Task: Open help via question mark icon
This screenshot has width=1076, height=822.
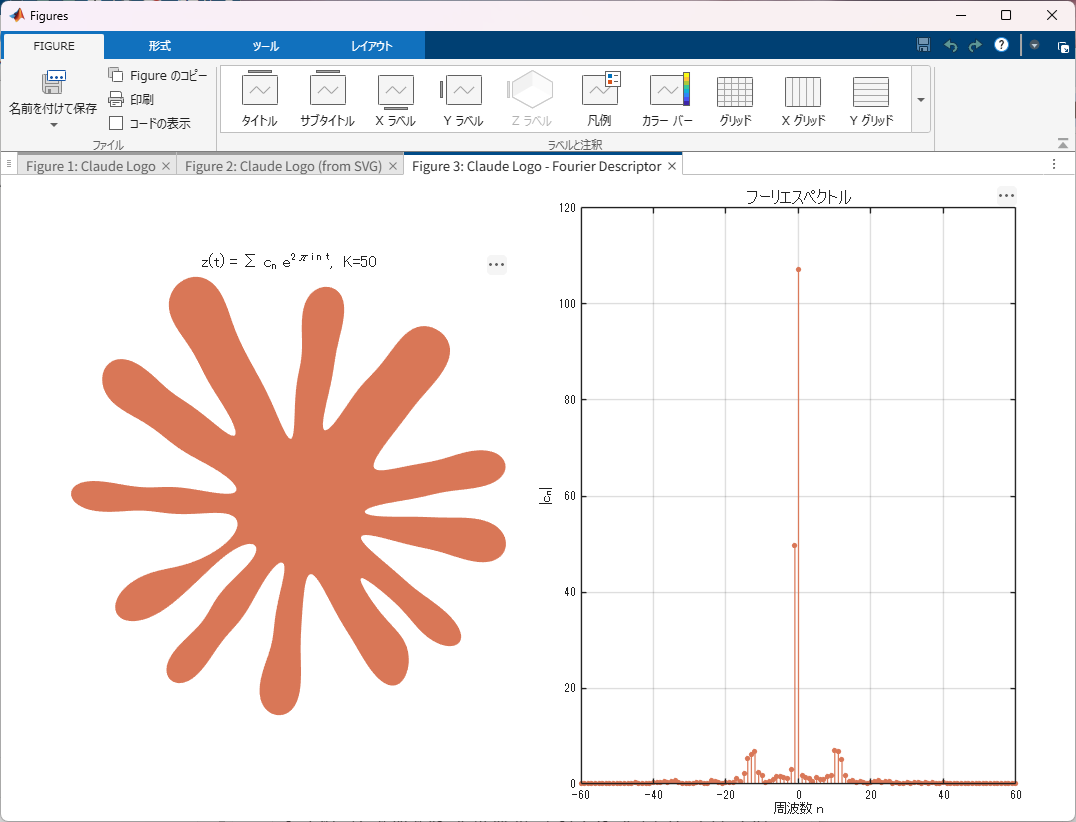Action: (1001, 45)
